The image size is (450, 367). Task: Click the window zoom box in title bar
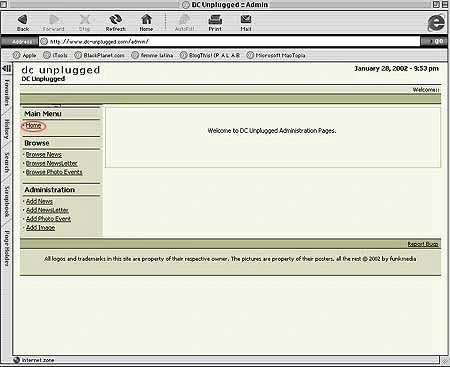[436, 4]
